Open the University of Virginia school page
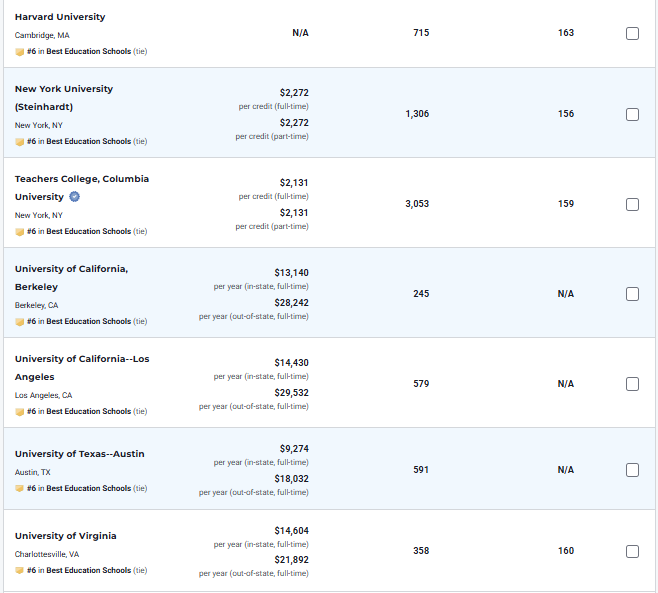Image resolution: width=658 pixels, height=593 pixels. tap(65, 536)
